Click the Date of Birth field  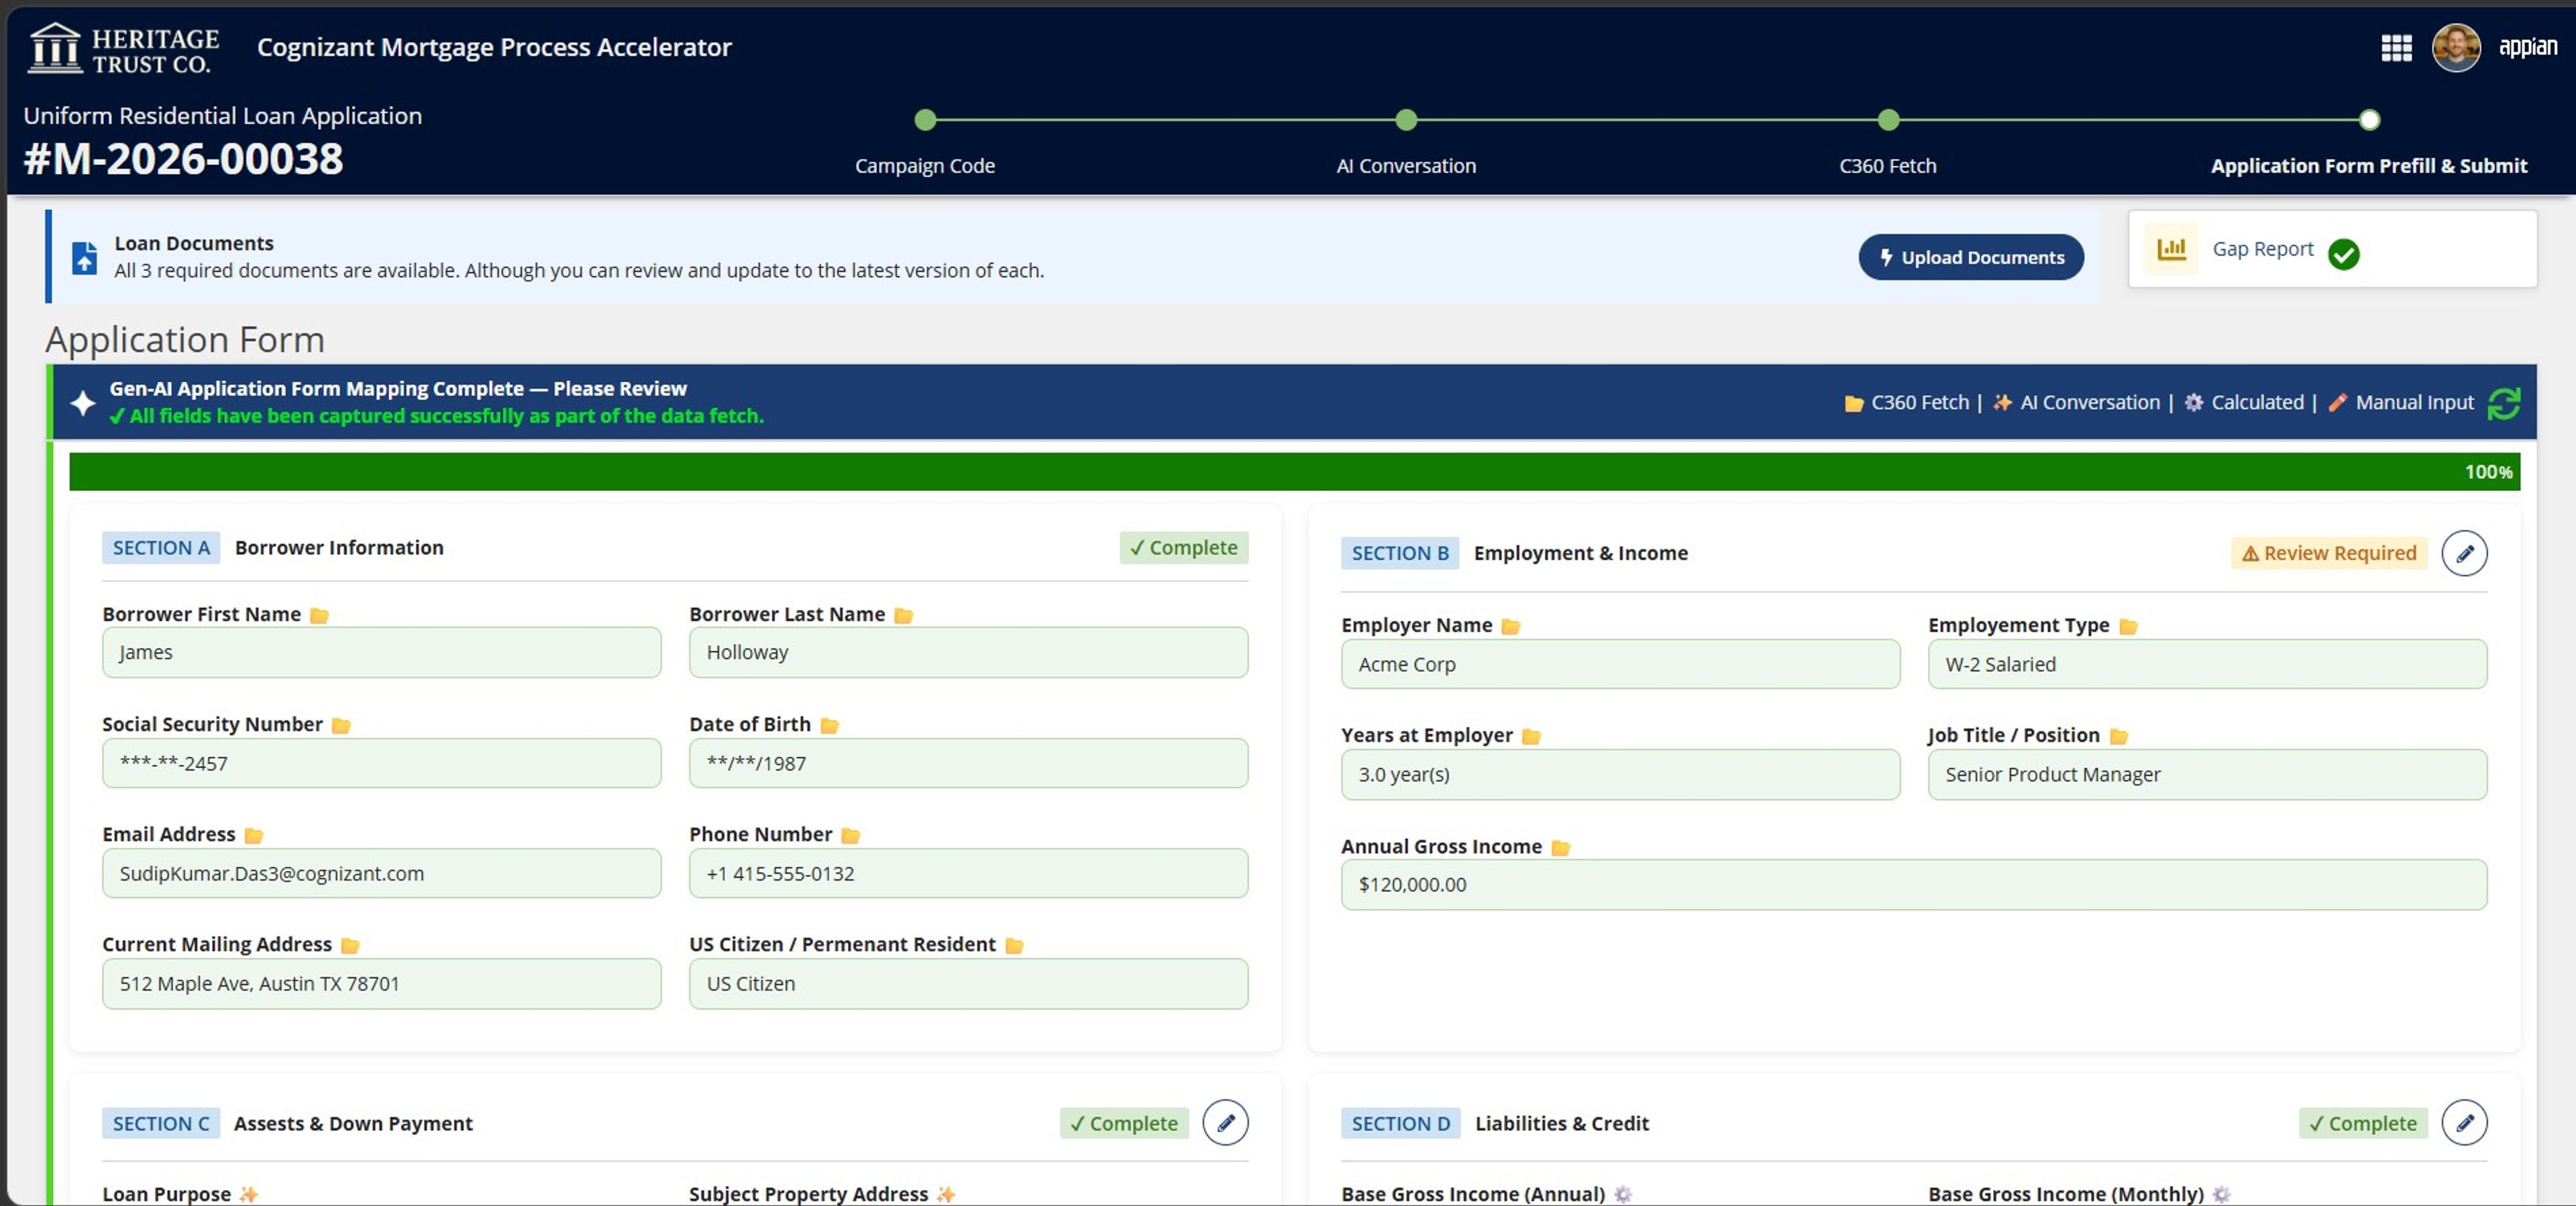[968, 763]
